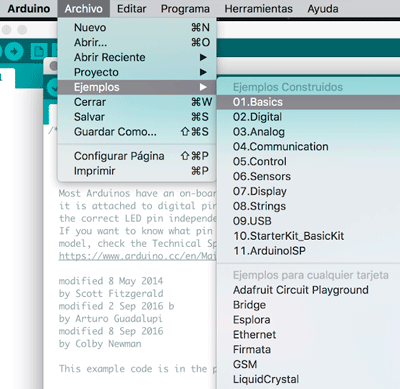400x389 pixels.
Task: Open the Ayuda menu
Action: (323, 9)
